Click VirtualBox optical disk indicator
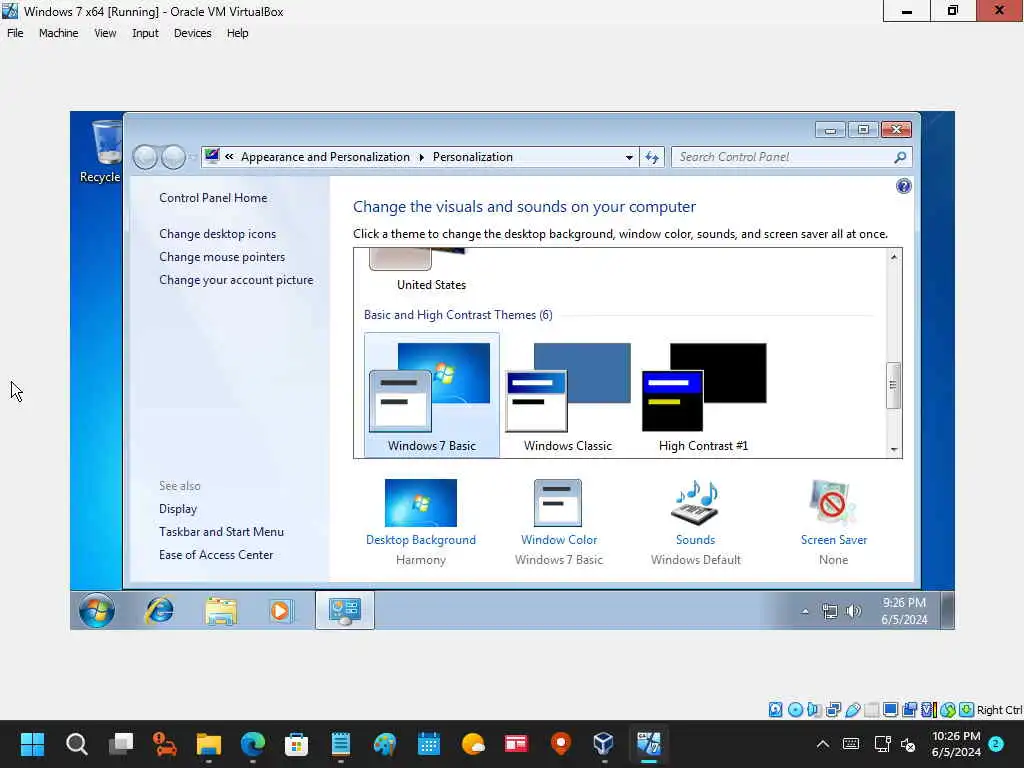The width and height of the screenshot is (1024, 768). pos(795,710)
